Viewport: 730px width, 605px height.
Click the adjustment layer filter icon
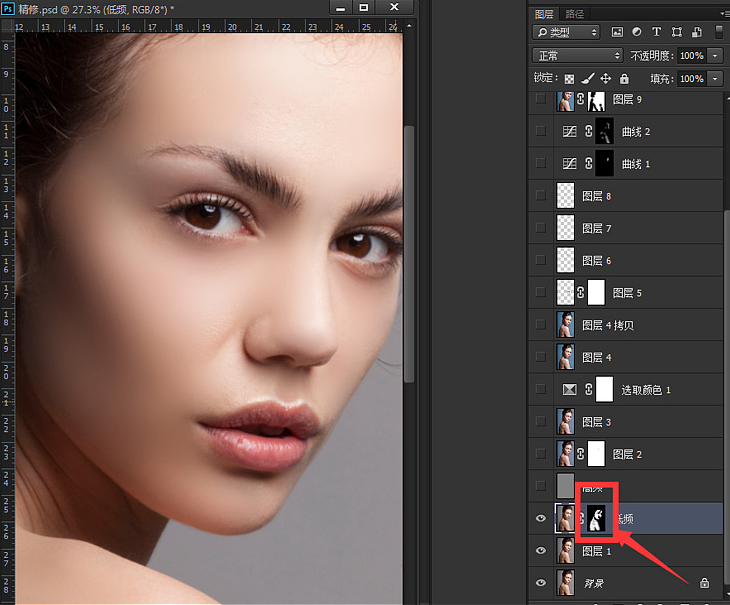click(x=637, y=33)
